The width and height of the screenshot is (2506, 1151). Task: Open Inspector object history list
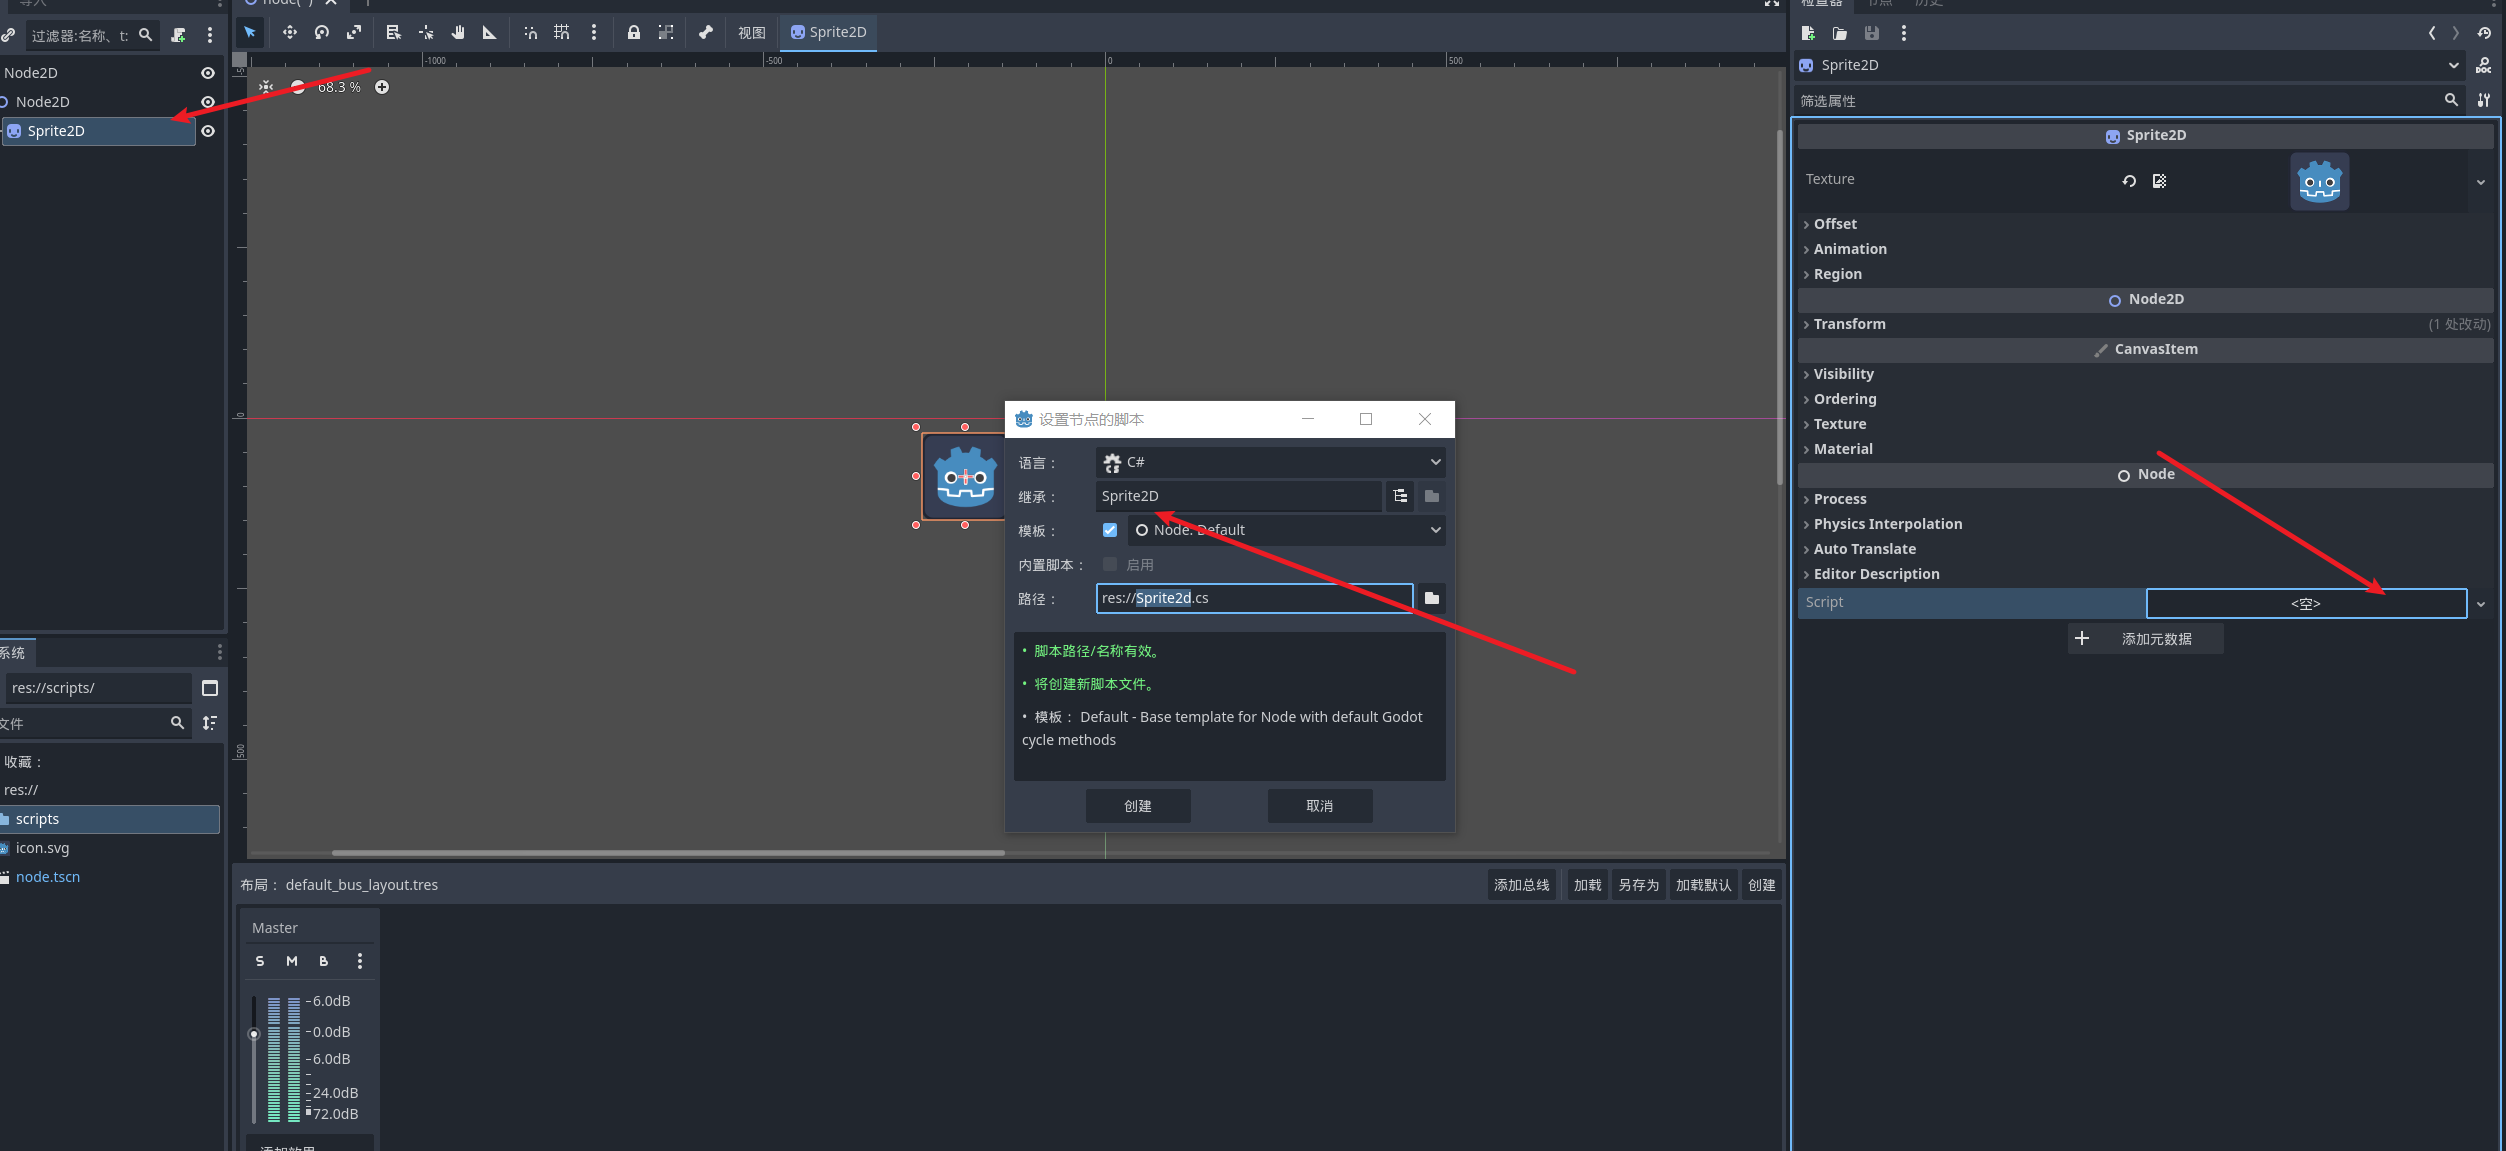(2484, 33)
